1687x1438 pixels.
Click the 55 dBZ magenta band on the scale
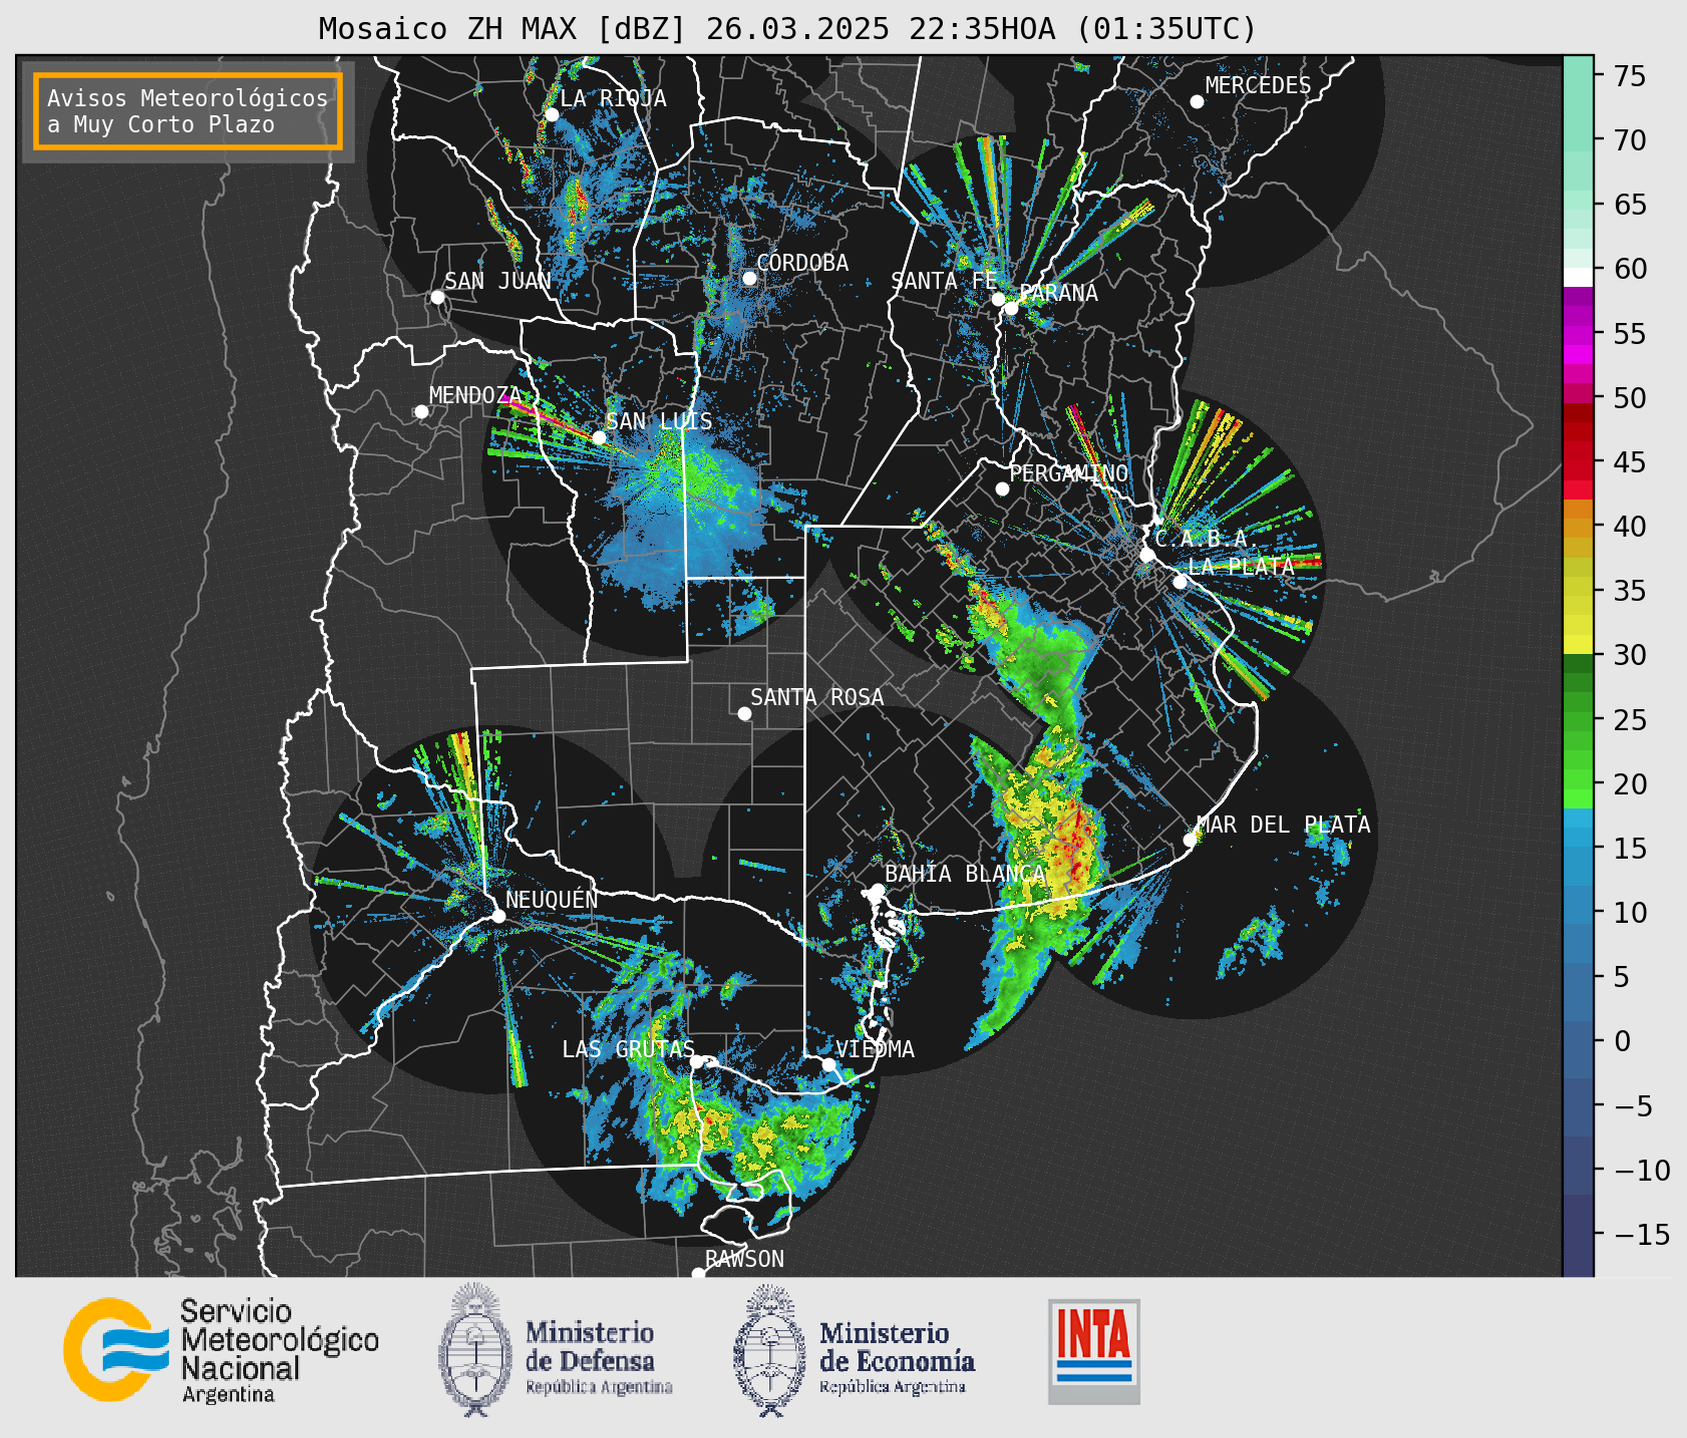click(x=1578, y=334)
